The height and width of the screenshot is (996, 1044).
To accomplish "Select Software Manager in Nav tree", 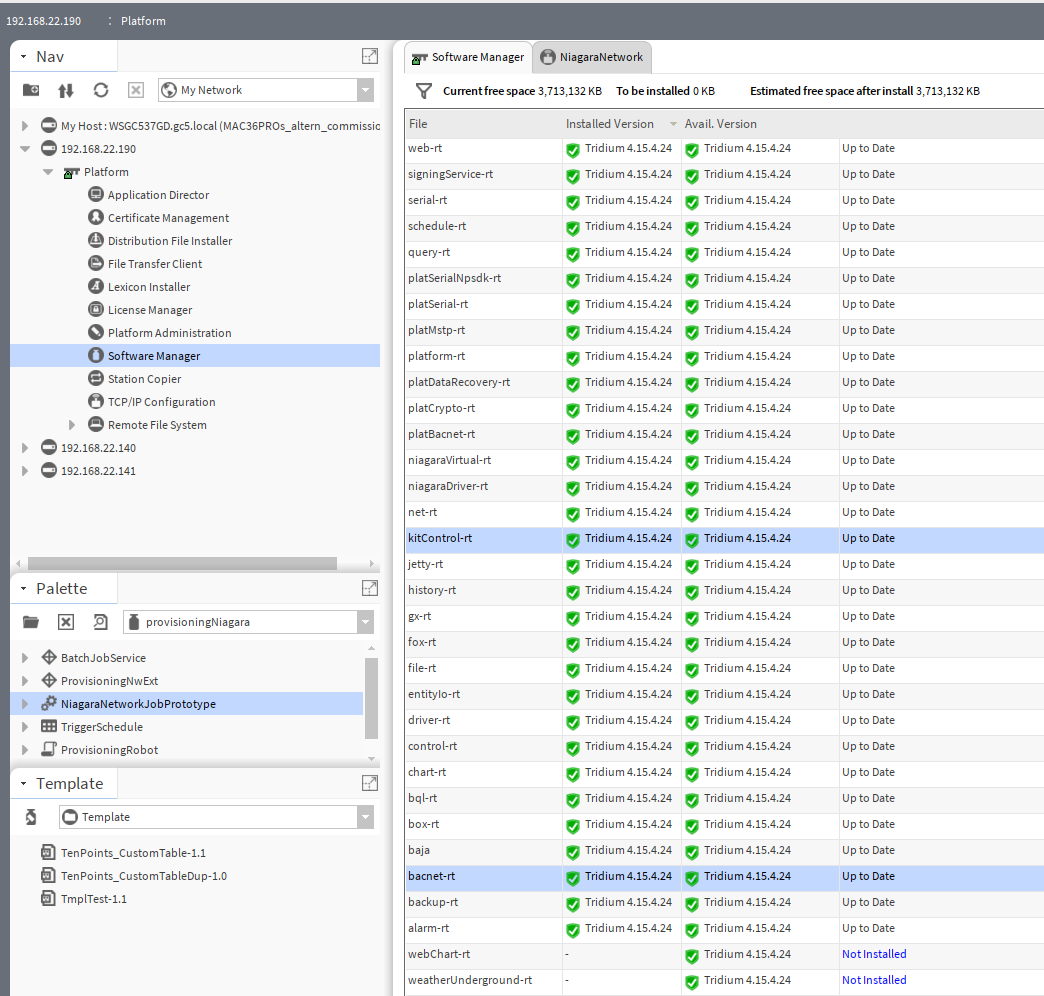I will tap(154, 356).
